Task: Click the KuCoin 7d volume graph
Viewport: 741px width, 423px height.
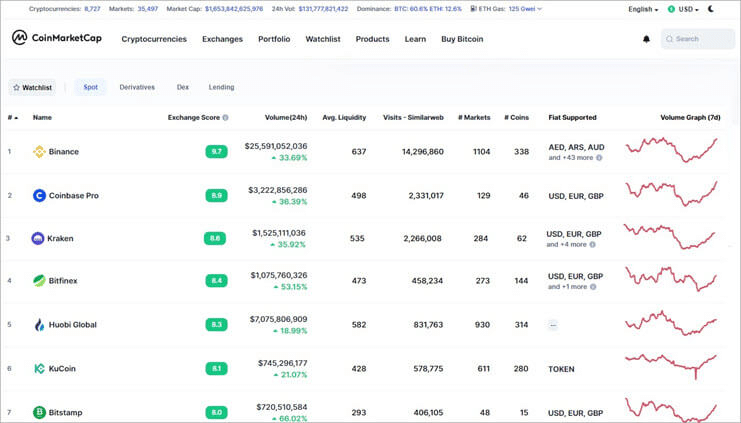Action: [672, 367]
